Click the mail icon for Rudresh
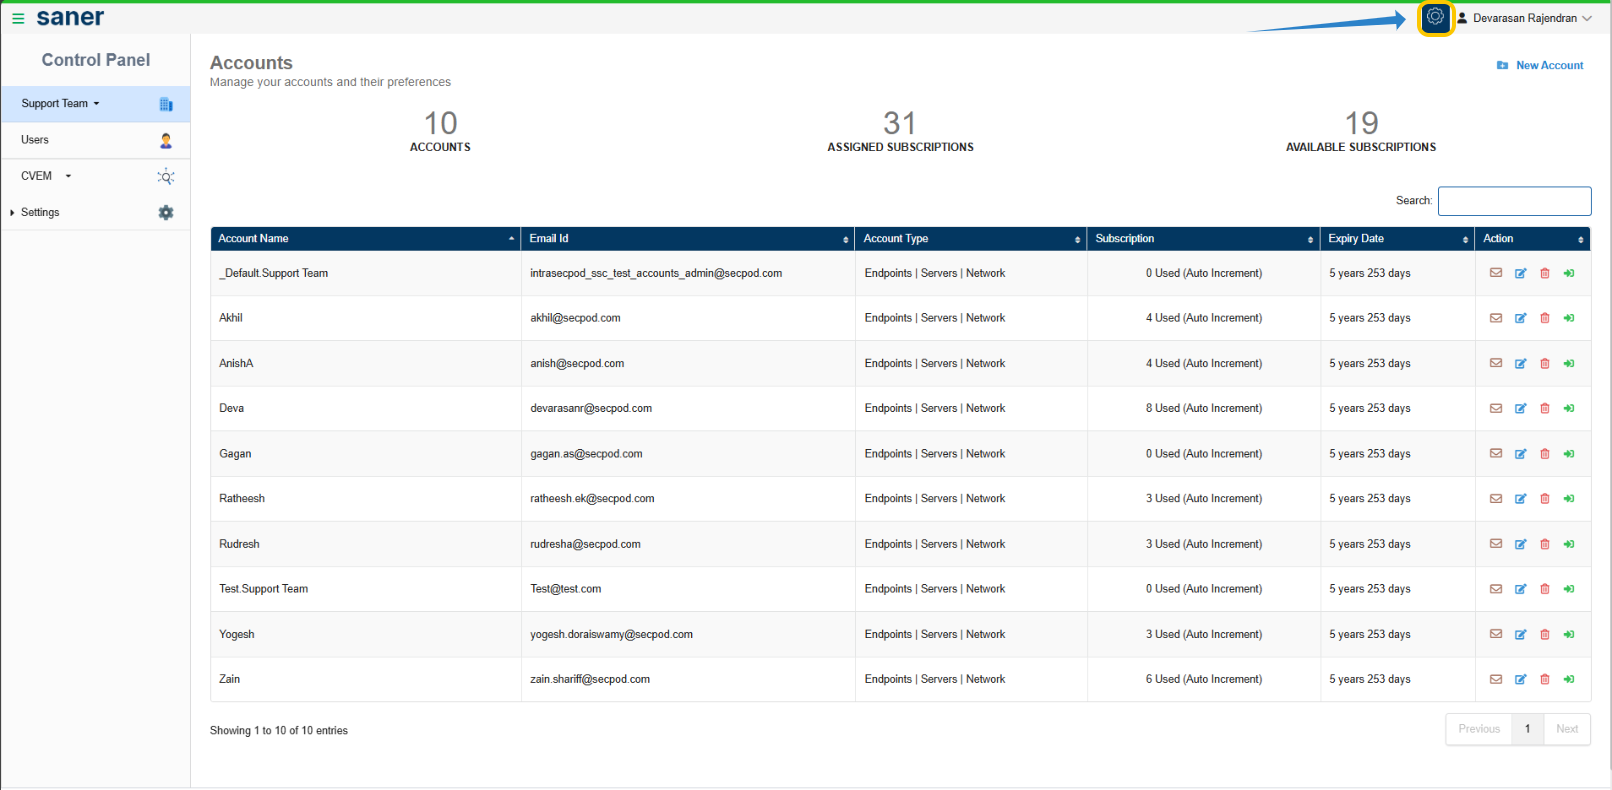 (1496, 544)
